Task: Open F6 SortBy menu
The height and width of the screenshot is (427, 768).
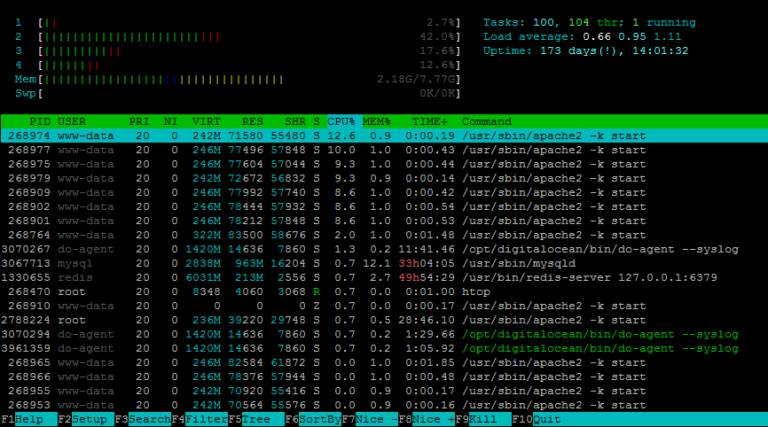Action: tap(312, 420)
